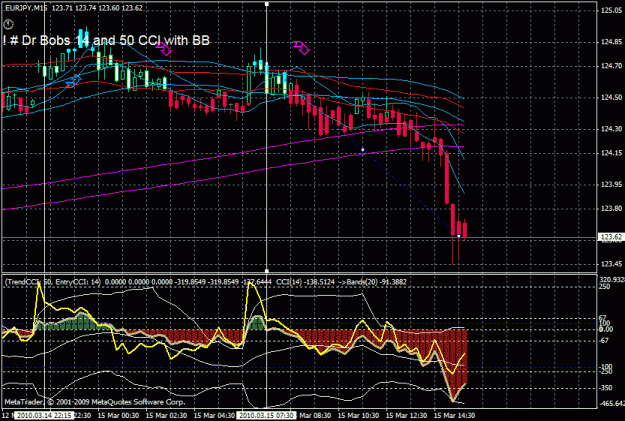Click the "15 Mar 00:30" time axis label
625x421 pixels.
[x=118, y=415]
